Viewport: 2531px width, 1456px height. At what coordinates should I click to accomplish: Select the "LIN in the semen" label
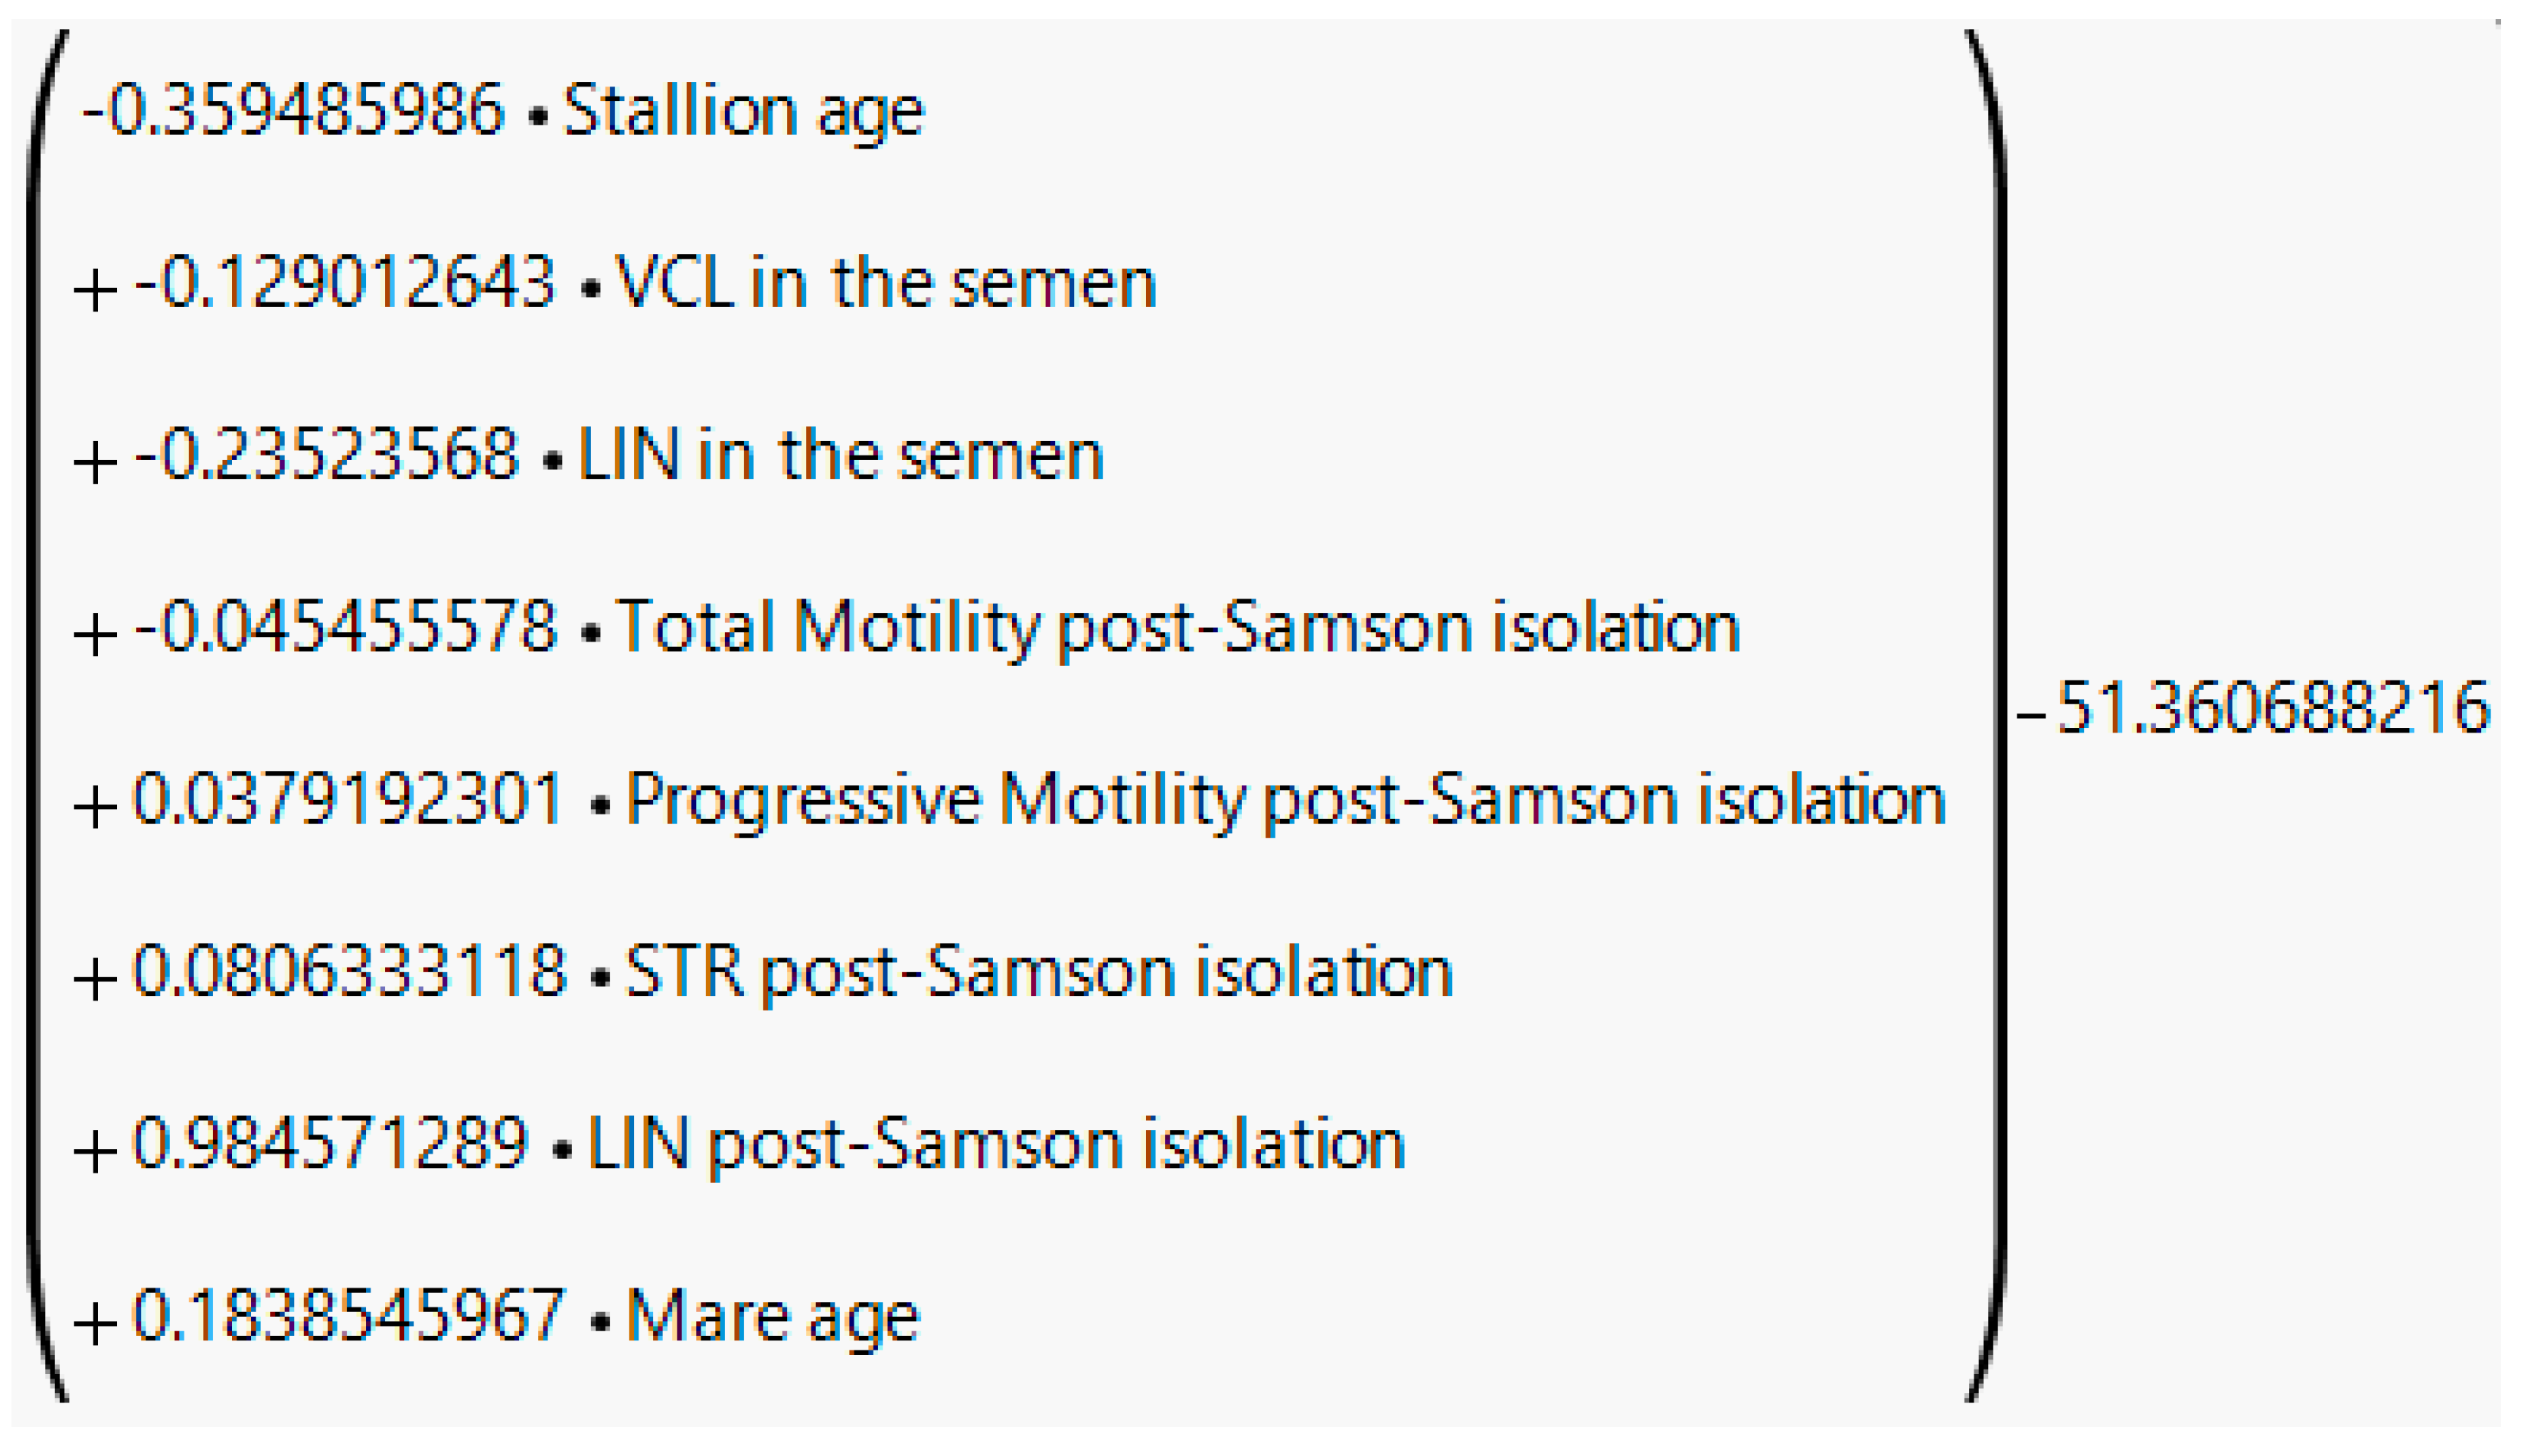click(841, 455)
